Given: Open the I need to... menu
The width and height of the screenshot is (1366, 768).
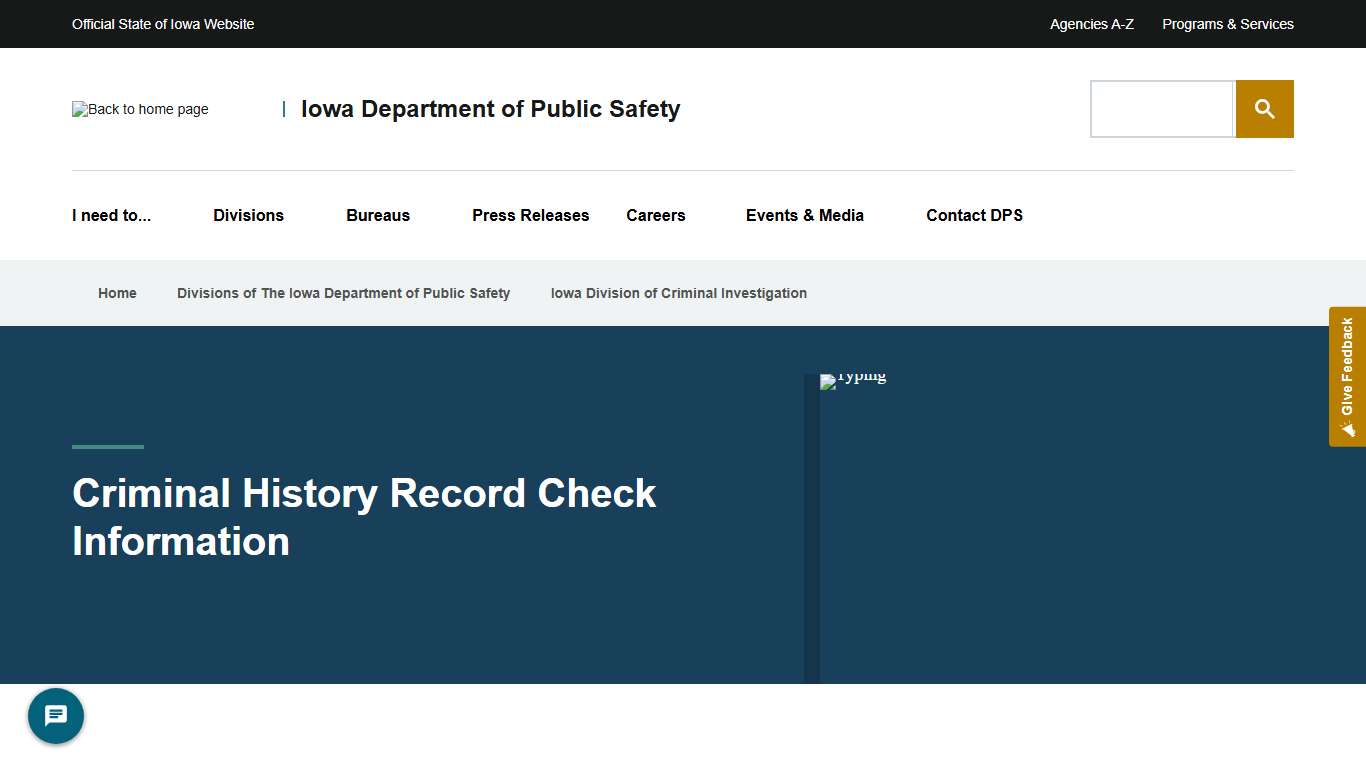Looking at the screenshot, I should (x=111, y=215).
